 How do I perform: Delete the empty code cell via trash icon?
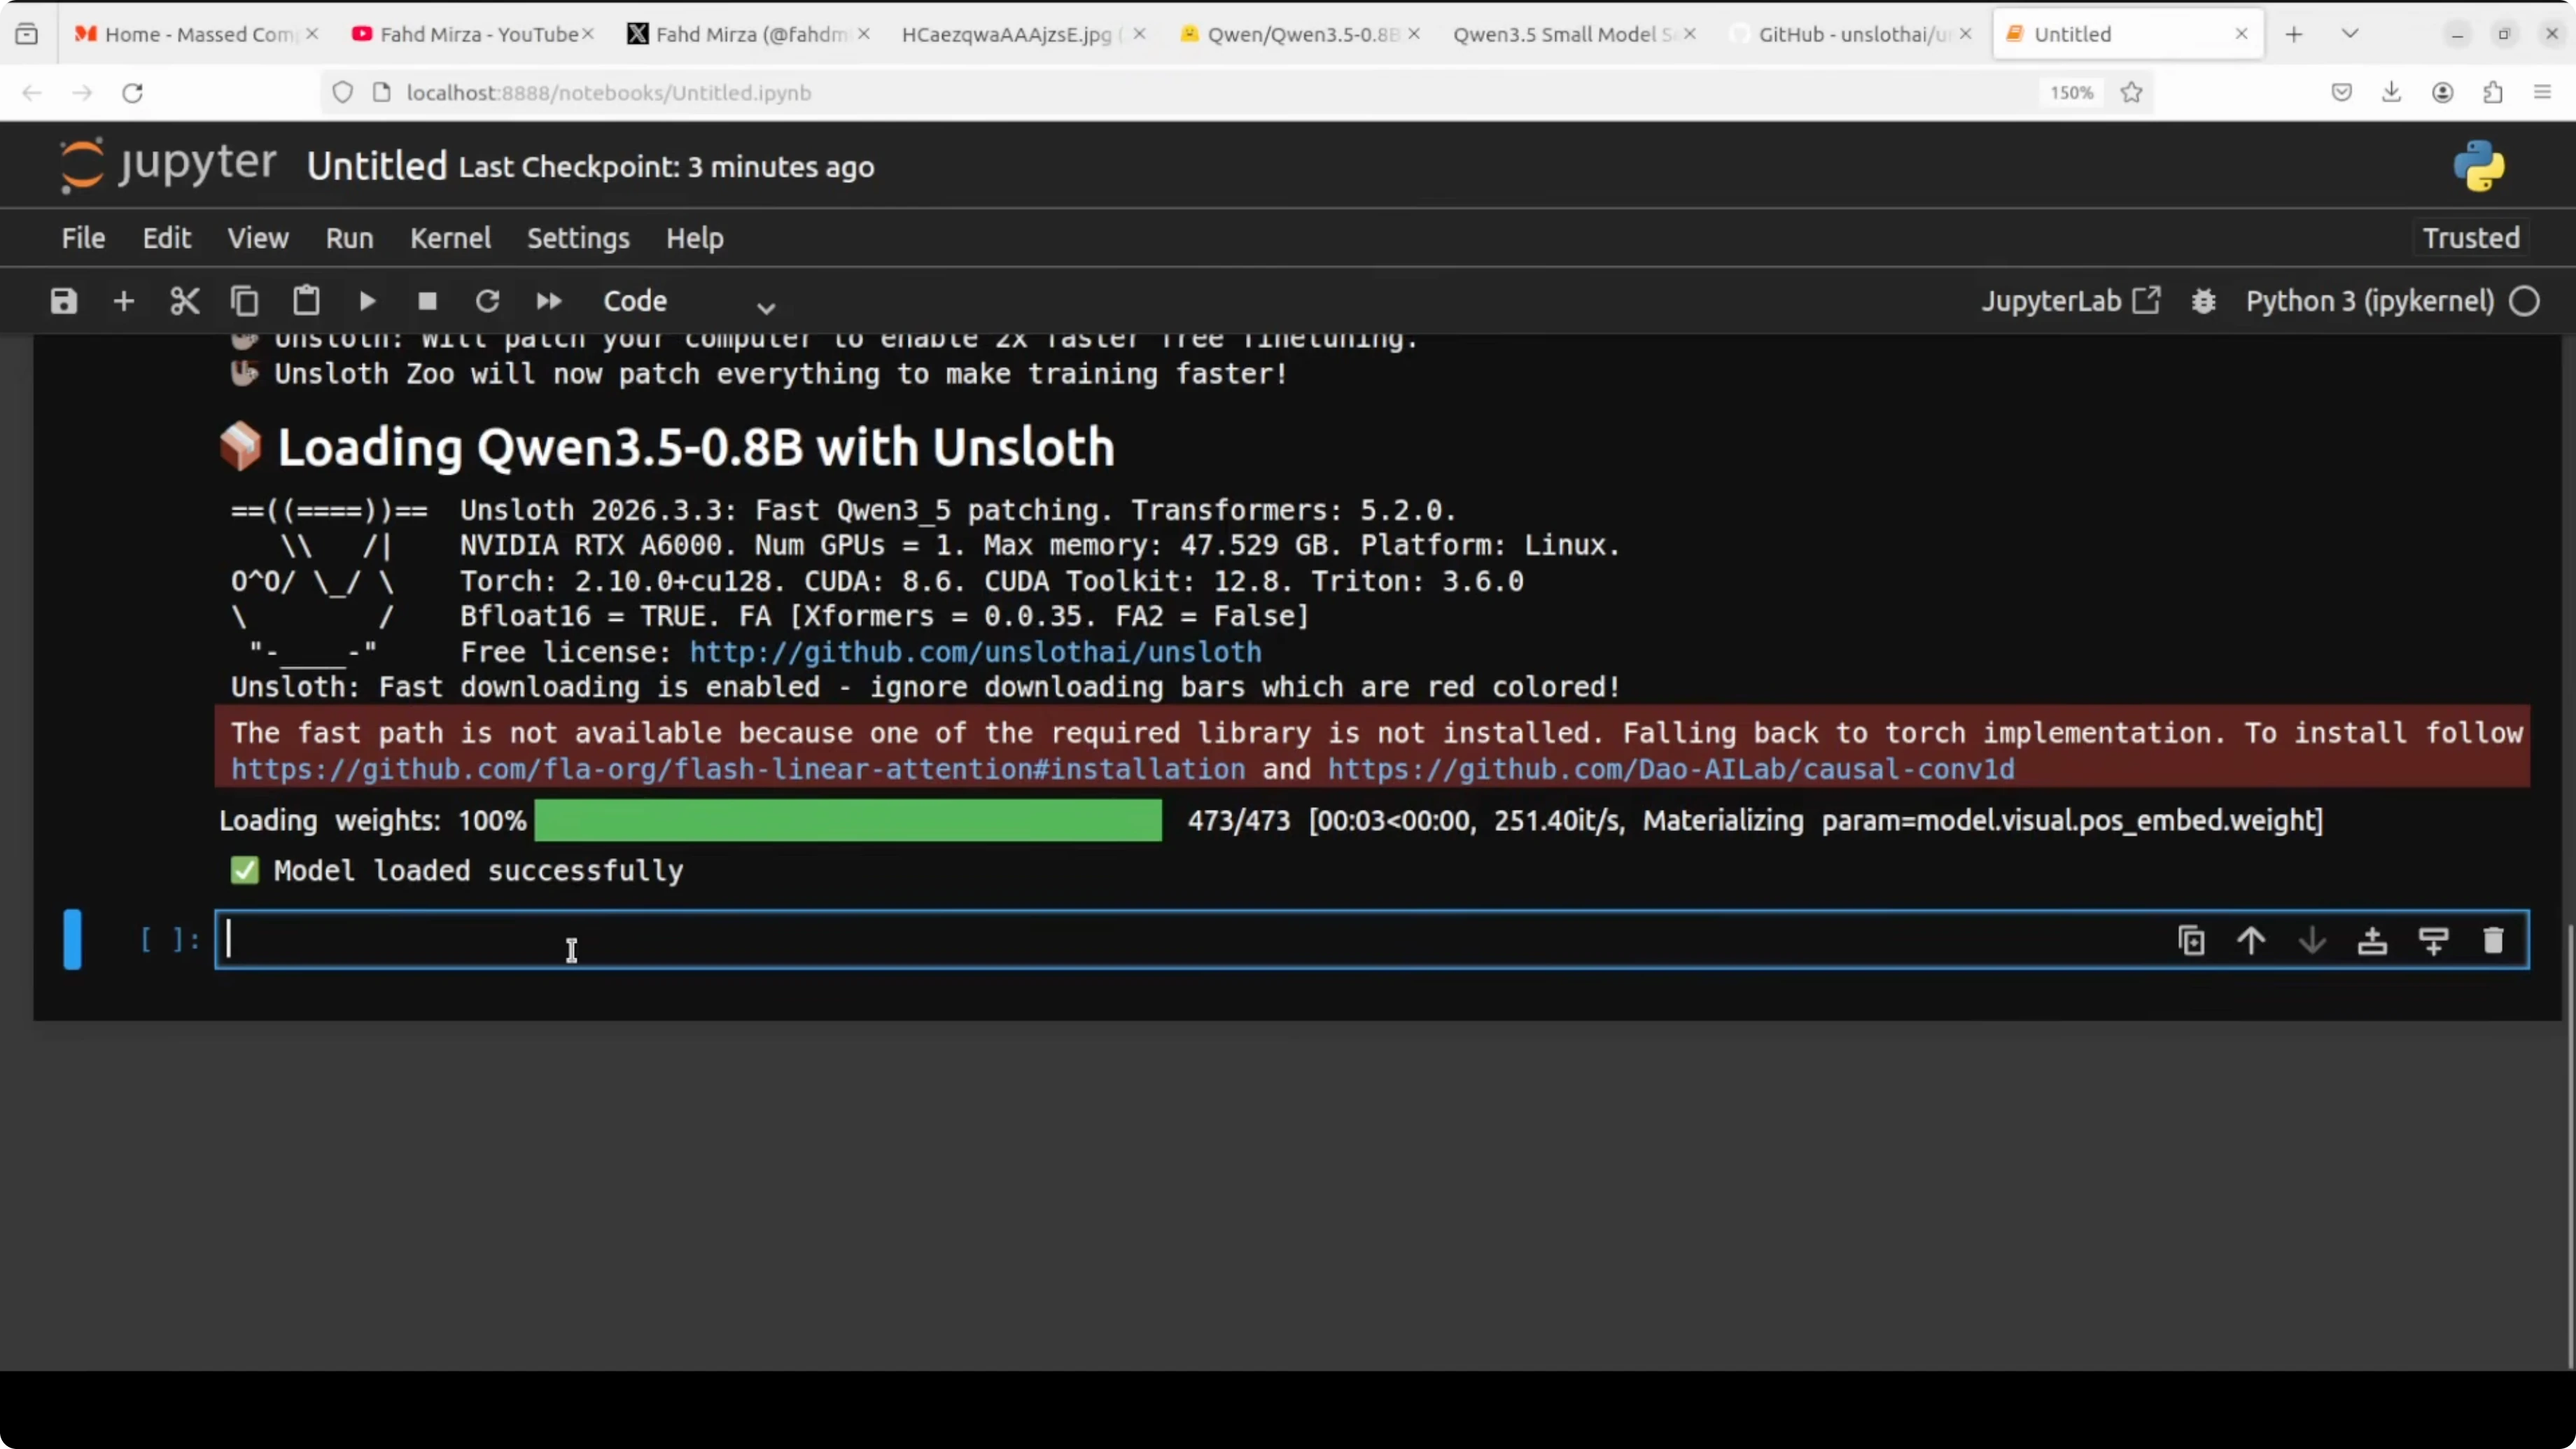[x=2493, y=940]
